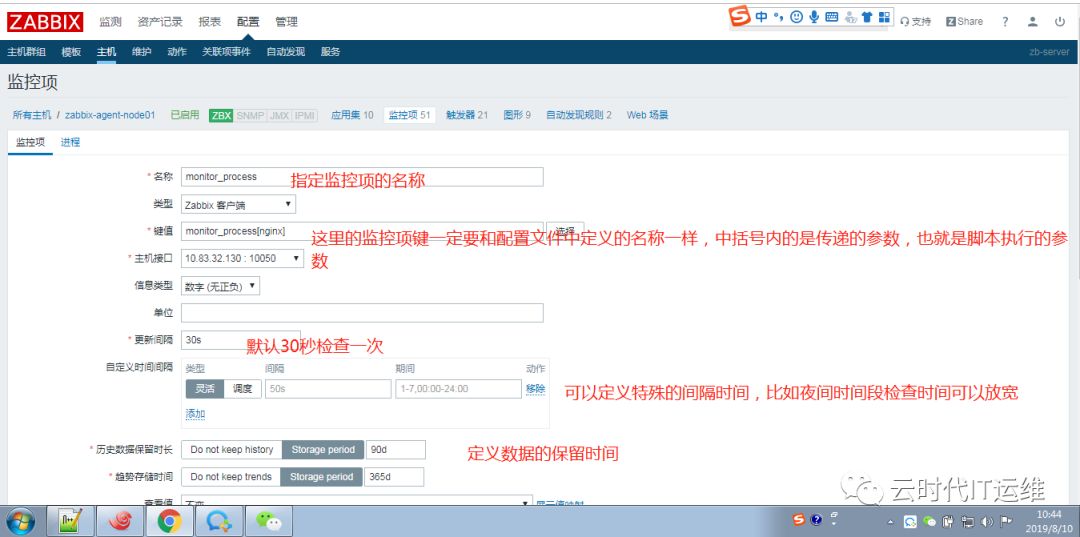Open Zabbix help question mark

[x=1005, y=21]
